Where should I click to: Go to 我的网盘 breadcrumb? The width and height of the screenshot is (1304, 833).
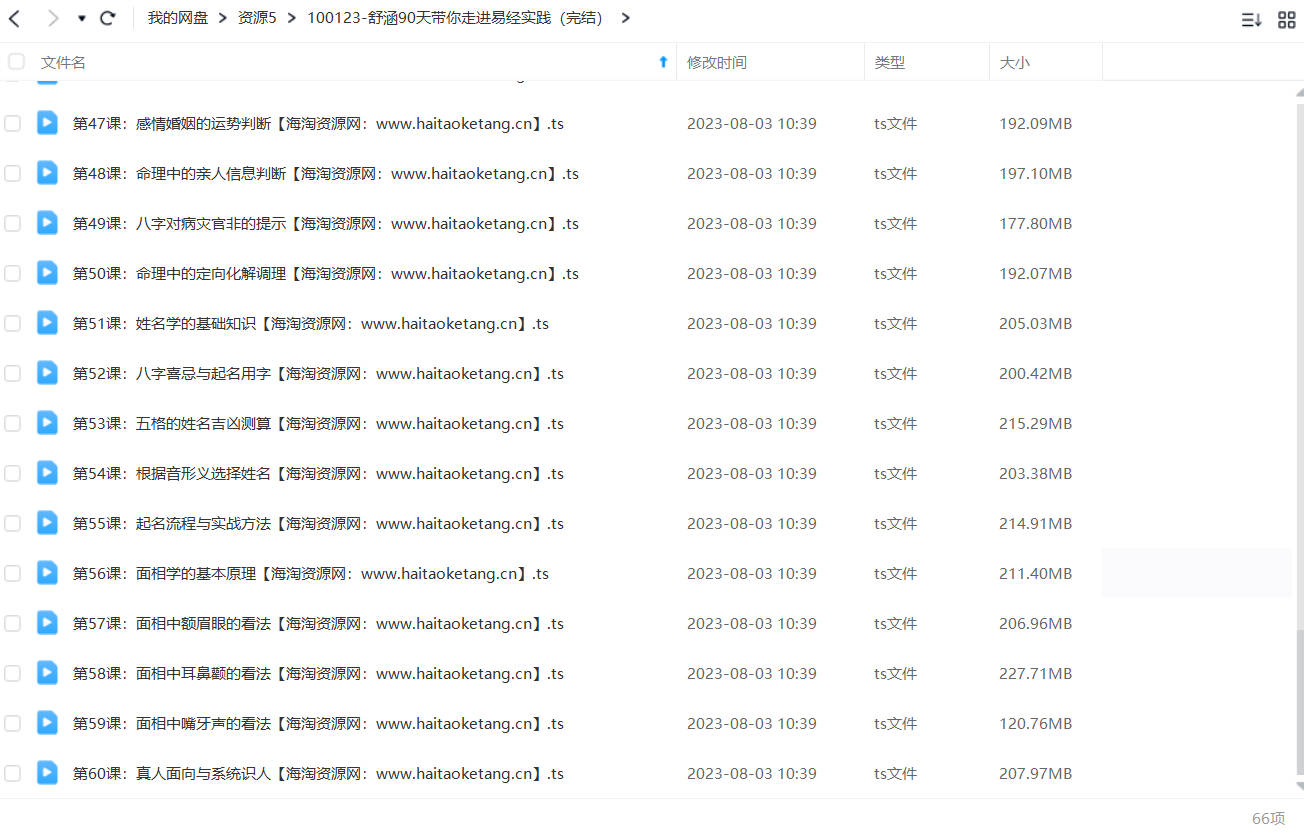coord(177,18)
